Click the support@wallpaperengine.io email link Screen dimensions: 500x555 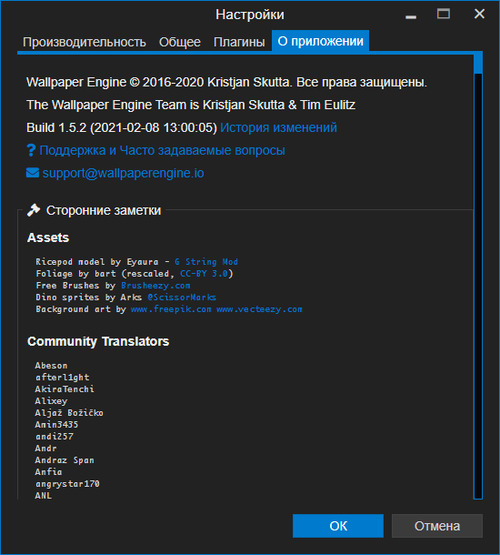[x=123, y=173]
